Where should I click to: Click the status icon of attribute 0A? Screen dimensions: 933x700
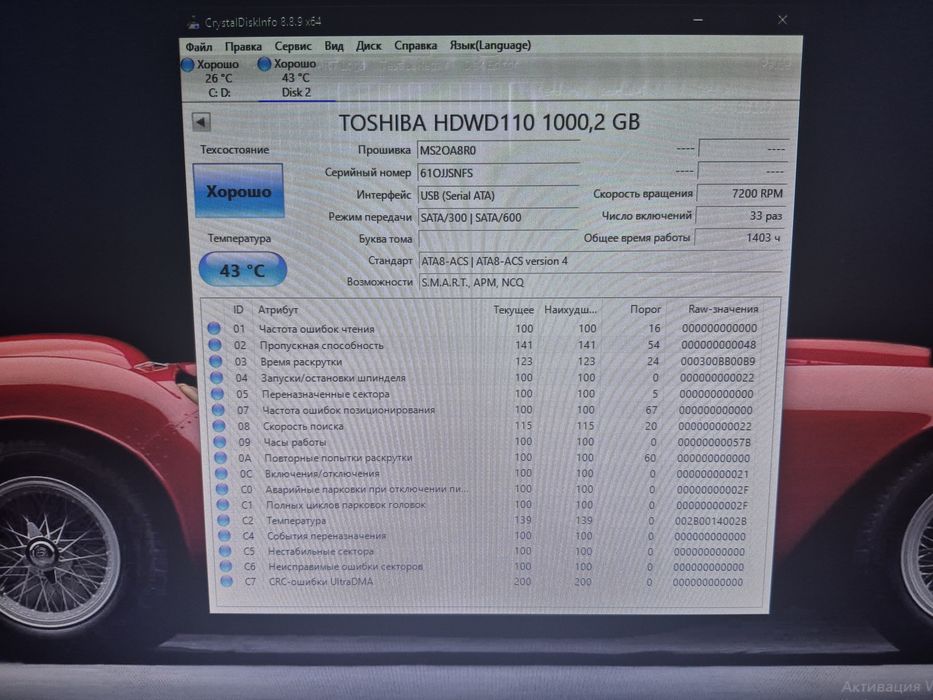point(221,458)
